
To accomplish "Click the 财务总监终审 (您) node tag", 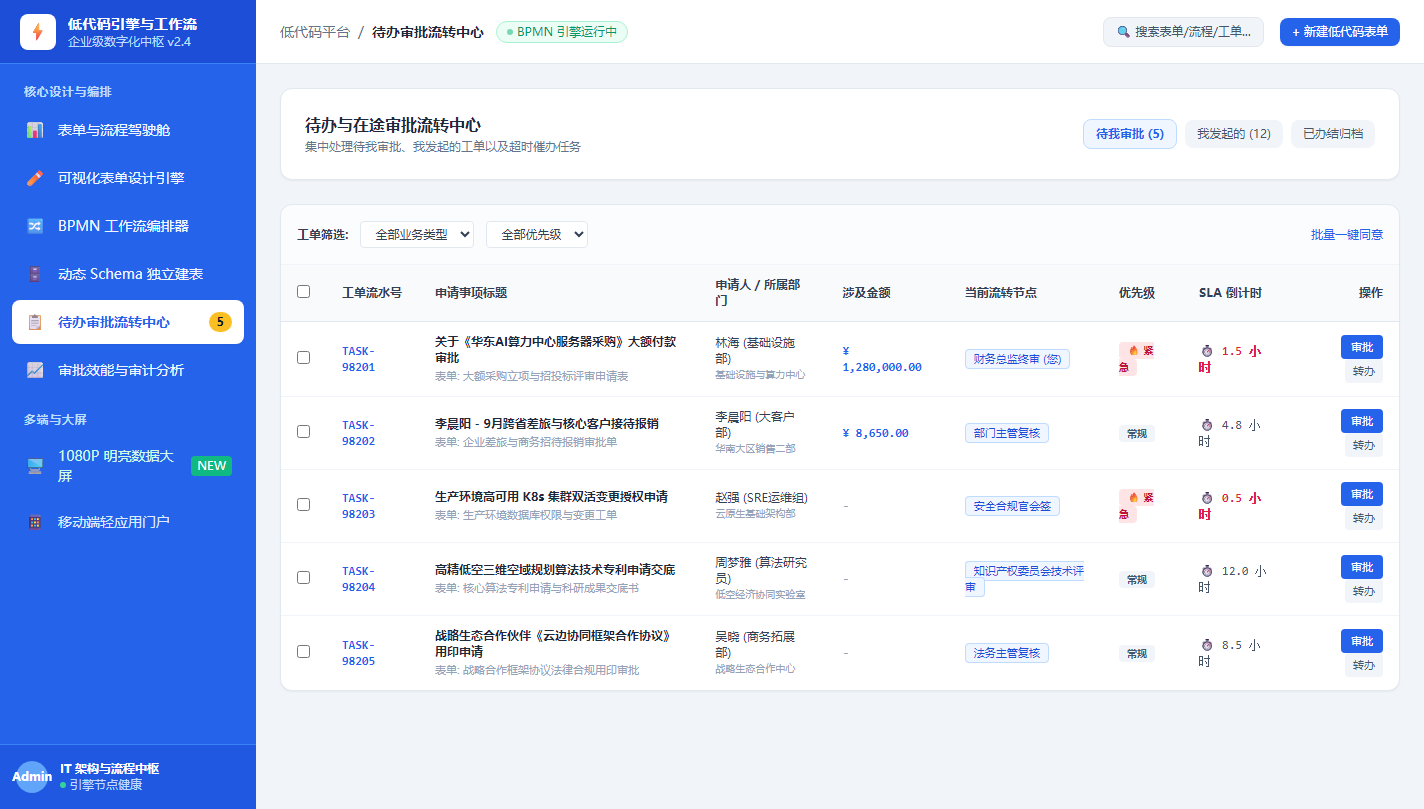I will coord(1017,359).
